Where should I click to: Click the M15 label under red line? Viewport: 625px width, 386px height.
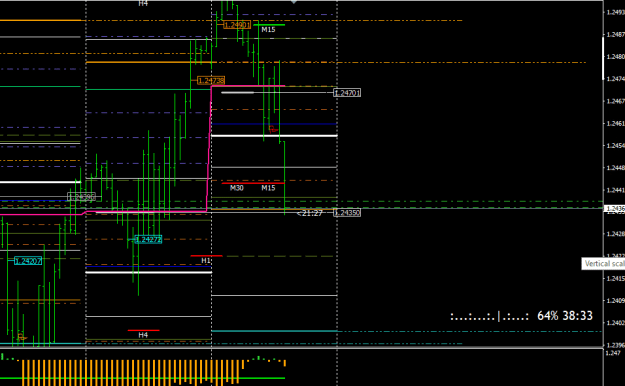(x=268, y=188)
